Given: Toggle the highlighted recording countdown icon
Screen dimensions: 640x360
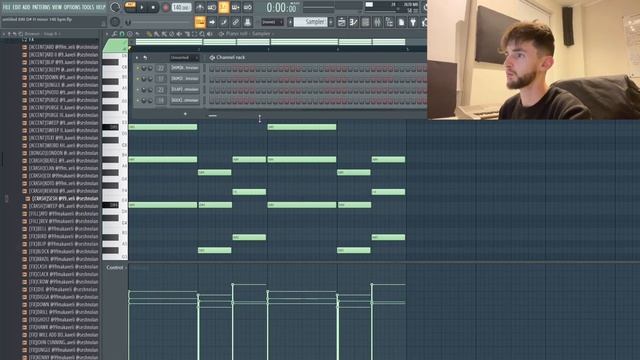Looking at the screenshot, I should 224,7.
